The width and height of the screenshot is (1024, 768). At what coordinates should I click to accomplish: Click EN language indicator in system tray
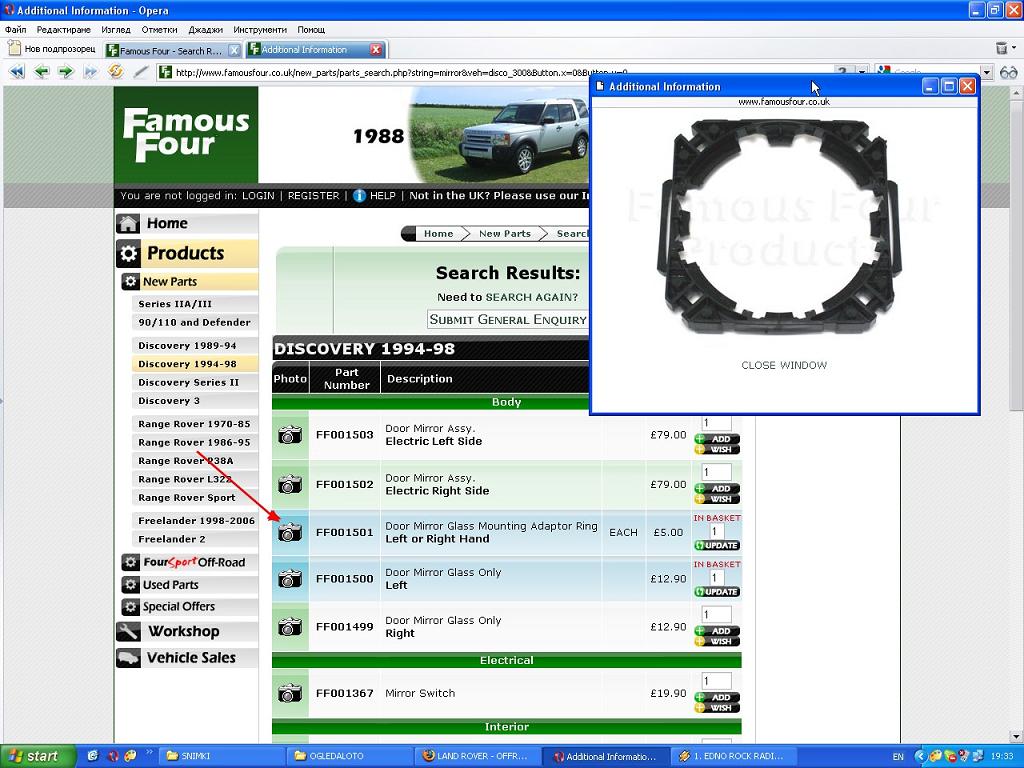pyautogui.click(x=898, y=756)
